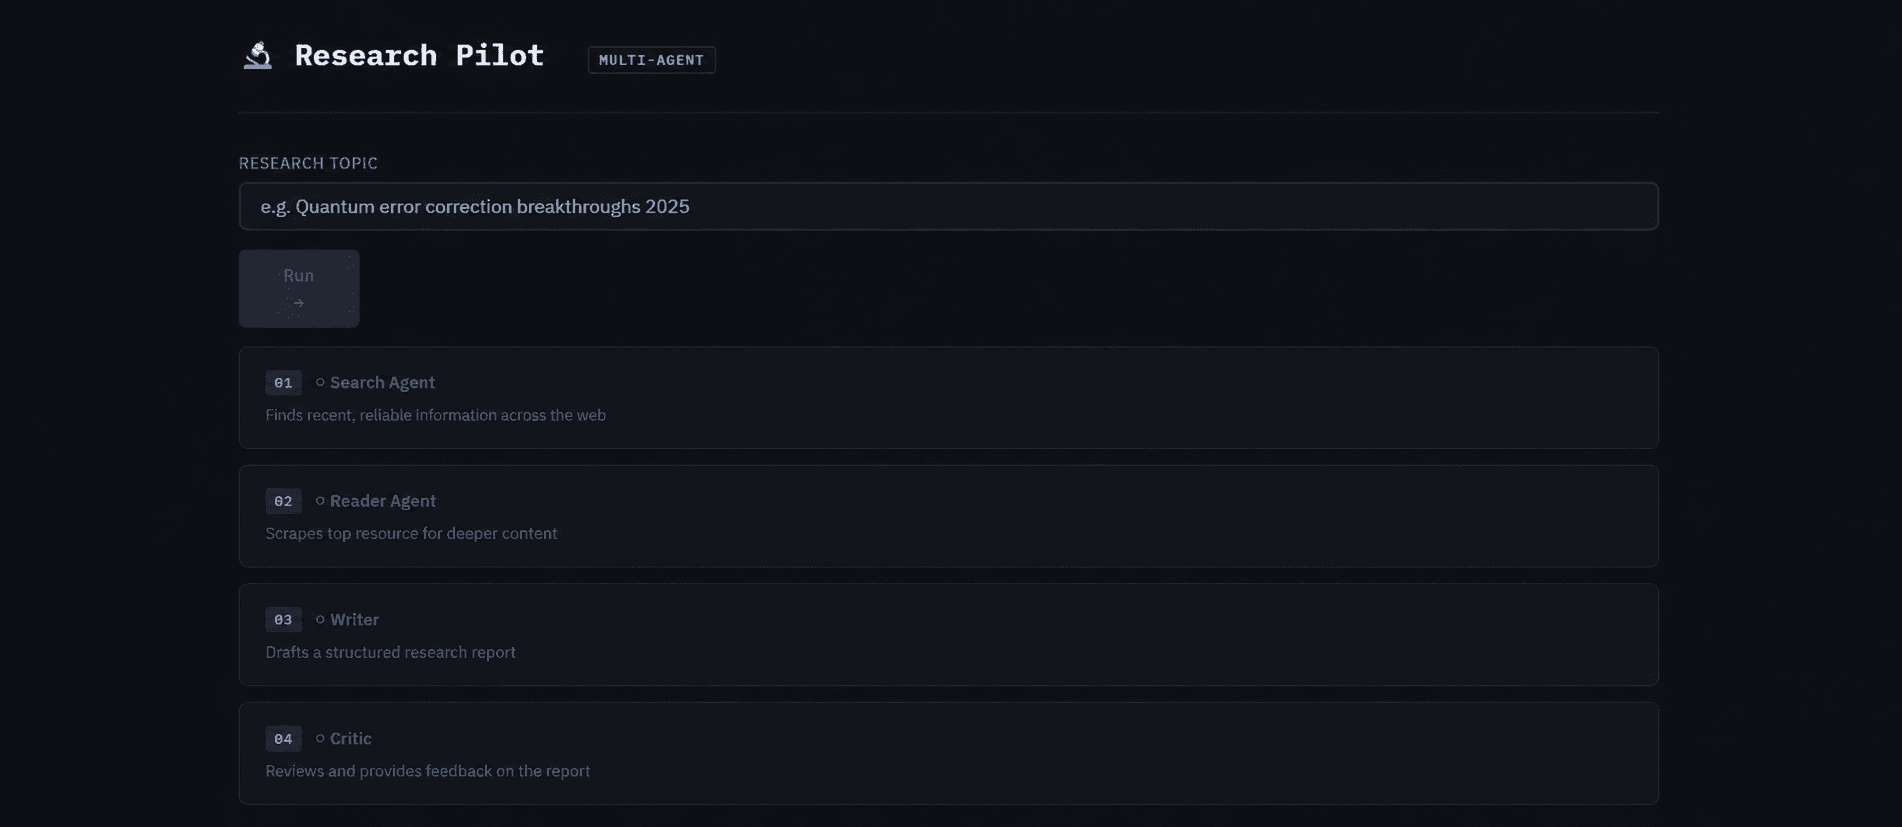Click the arrow icon in Run button
This screenshot has width=1902, height=827.
click(x=298, y=303)
